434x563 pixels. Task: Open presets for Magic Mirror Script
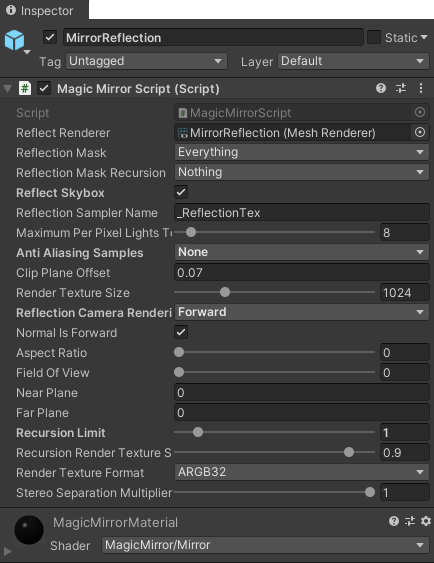401,88
